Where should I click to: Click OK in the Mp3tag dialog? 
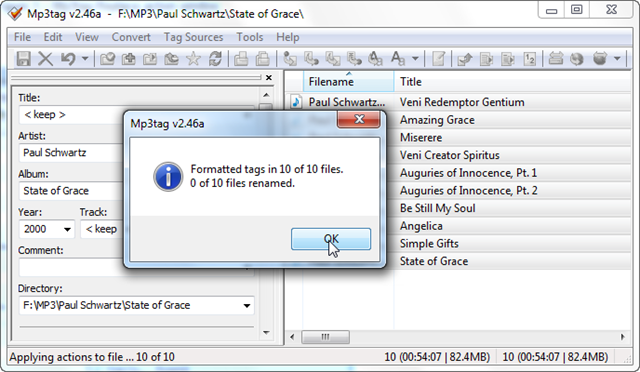tap(331, 239)
